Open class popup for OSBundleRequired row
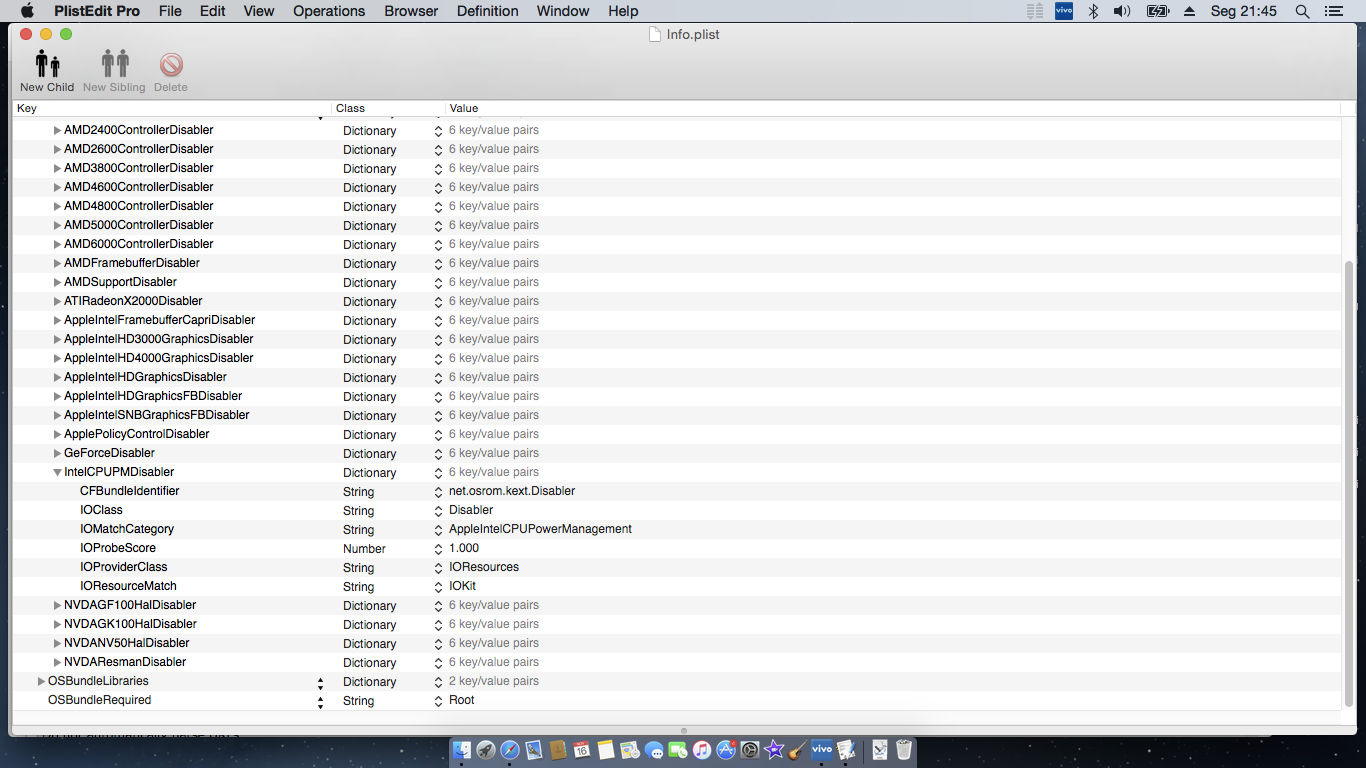 438,701
